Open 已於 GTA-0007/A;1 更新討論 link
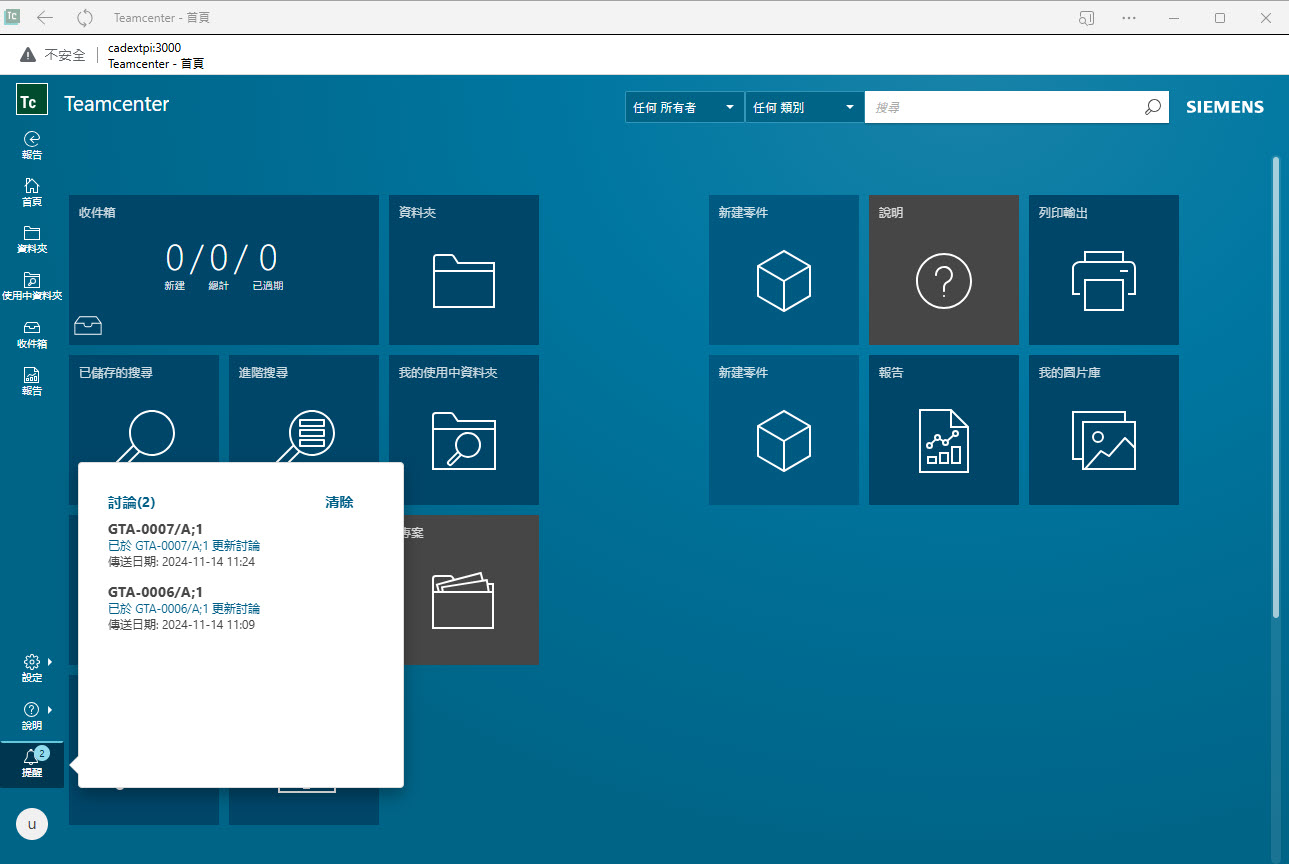Viewport: 1289px width, 864px height. [x=184, y=546]
